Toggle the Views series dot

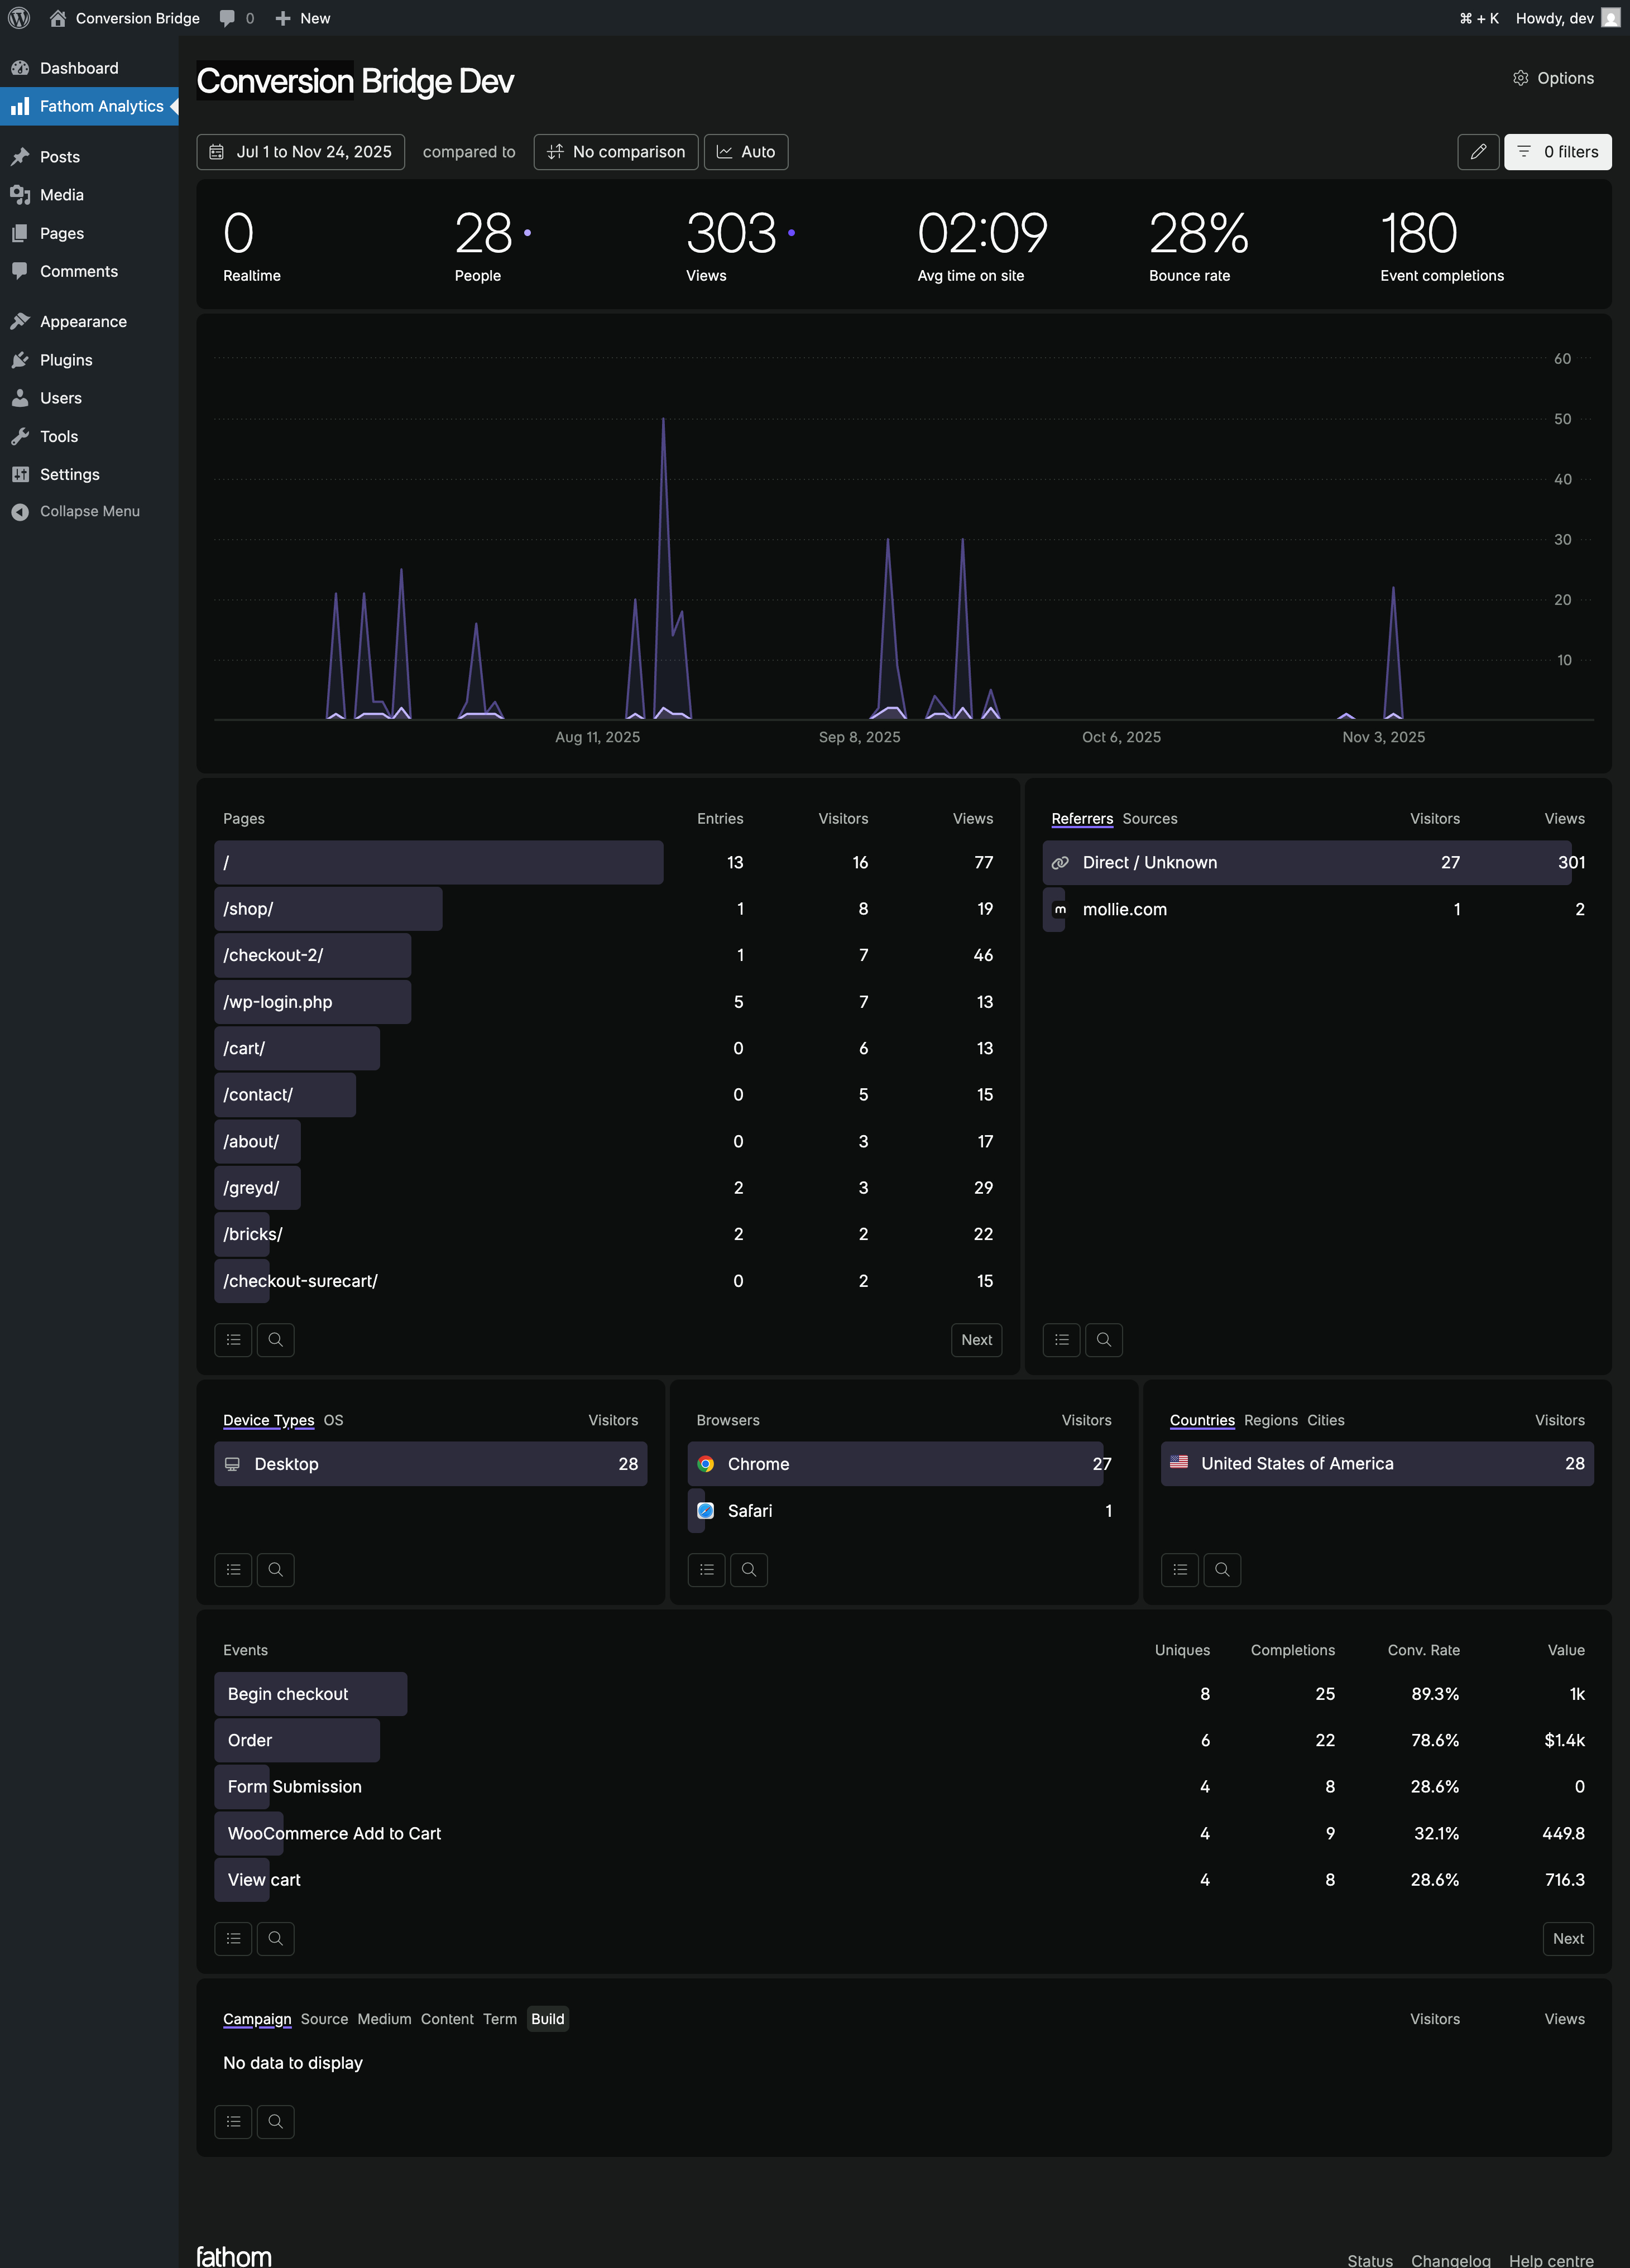coord(791,233)
